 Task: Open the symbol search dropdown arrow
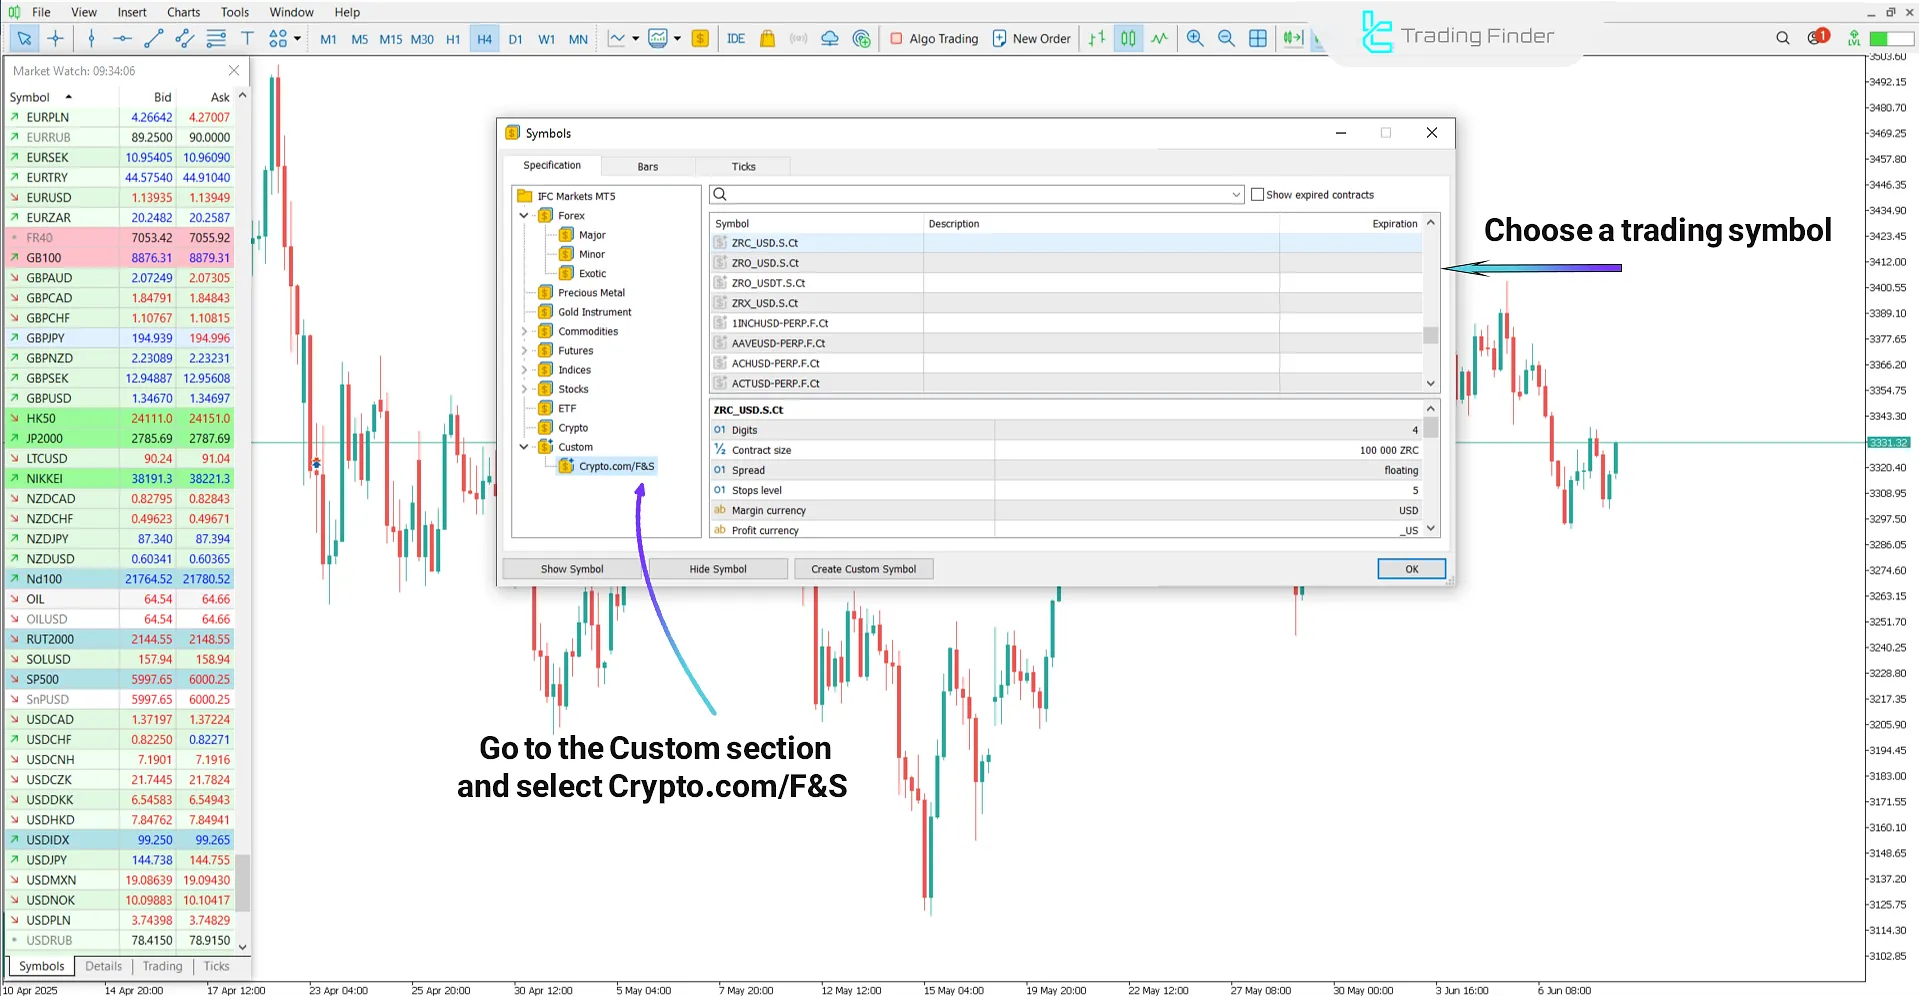point(1234,194)
